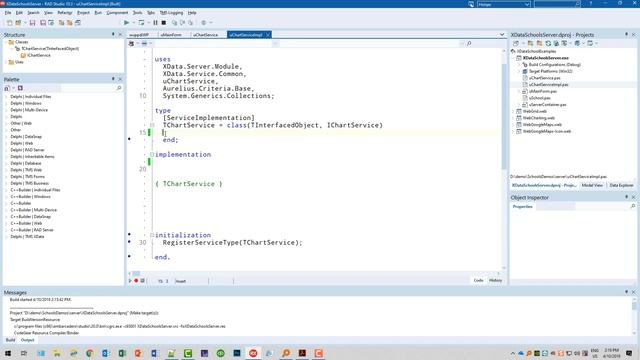640x360 pixels.
Task: Click the Refresh icon in Projects toolbar
Action: click(x=548, y=43)
